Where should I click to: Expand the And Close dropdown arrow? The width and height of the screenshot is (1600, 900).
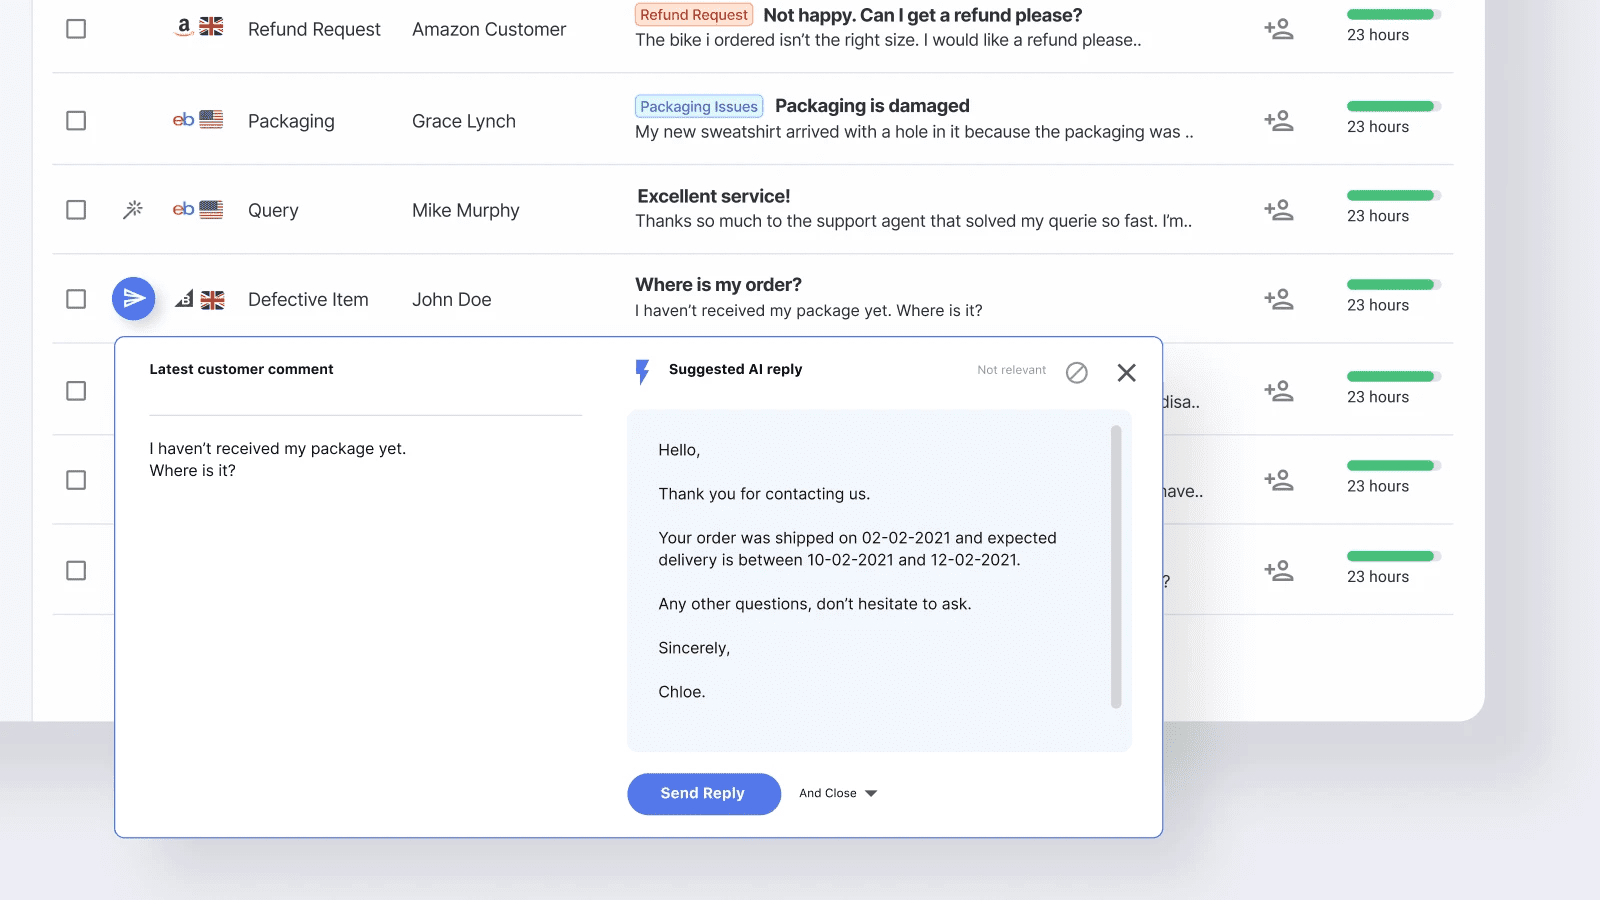[871, 794]
